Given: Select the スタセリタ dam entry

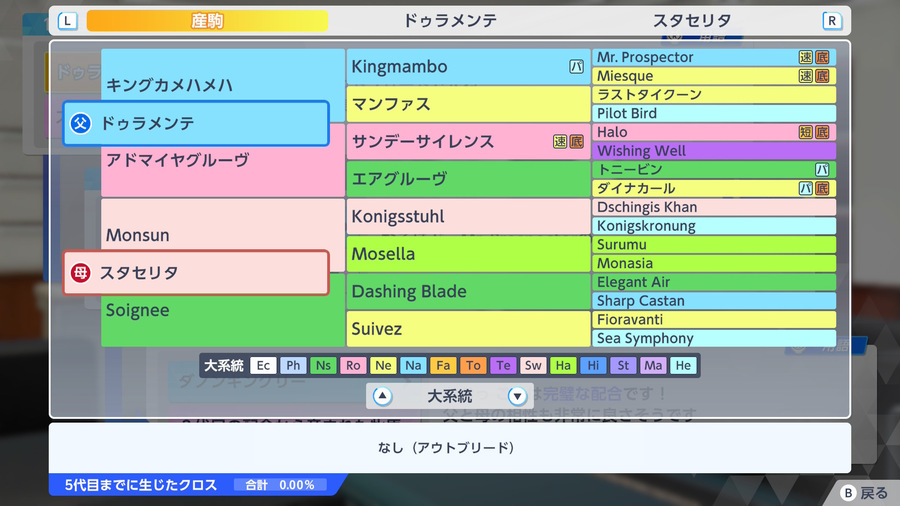Looking at the screenshot, I should point(196,273).
